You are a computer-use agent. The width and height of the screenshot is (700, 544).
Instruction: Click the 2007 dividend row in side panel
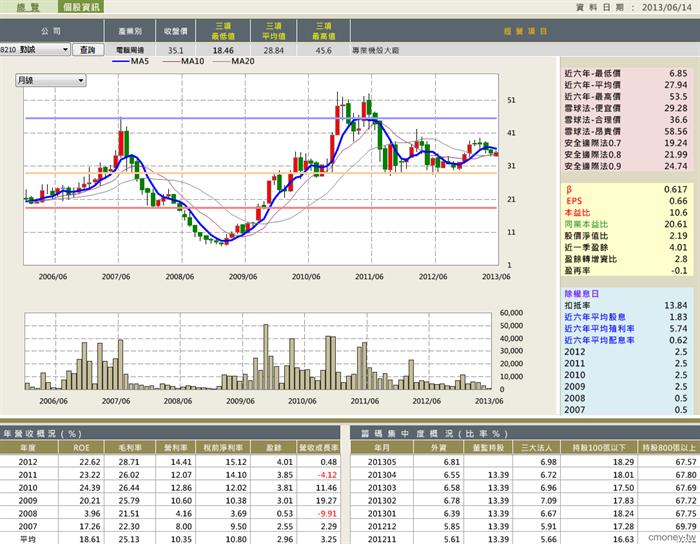point(626,410)
